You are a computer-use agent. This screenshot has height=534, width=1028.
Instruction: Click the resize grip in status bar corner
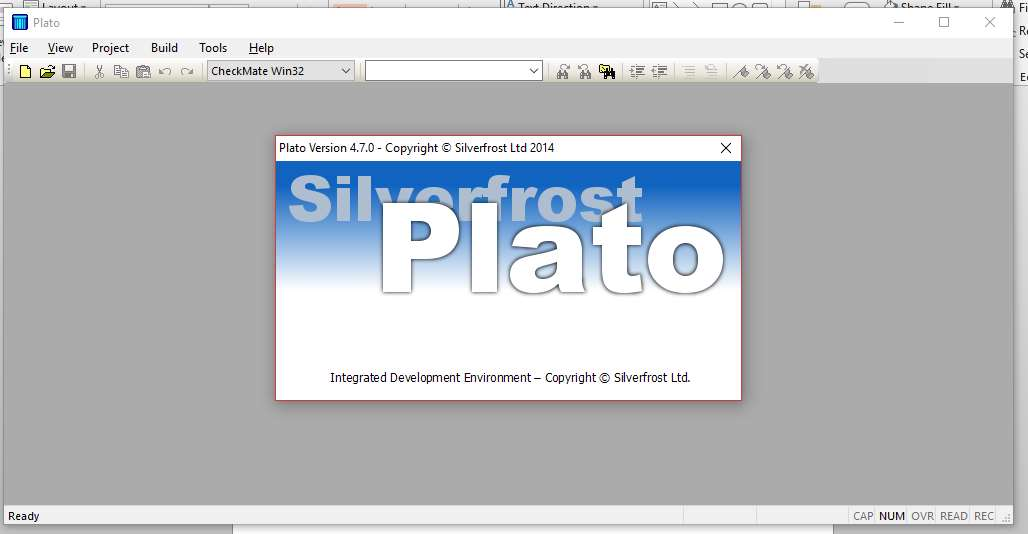coord(1006,518)
